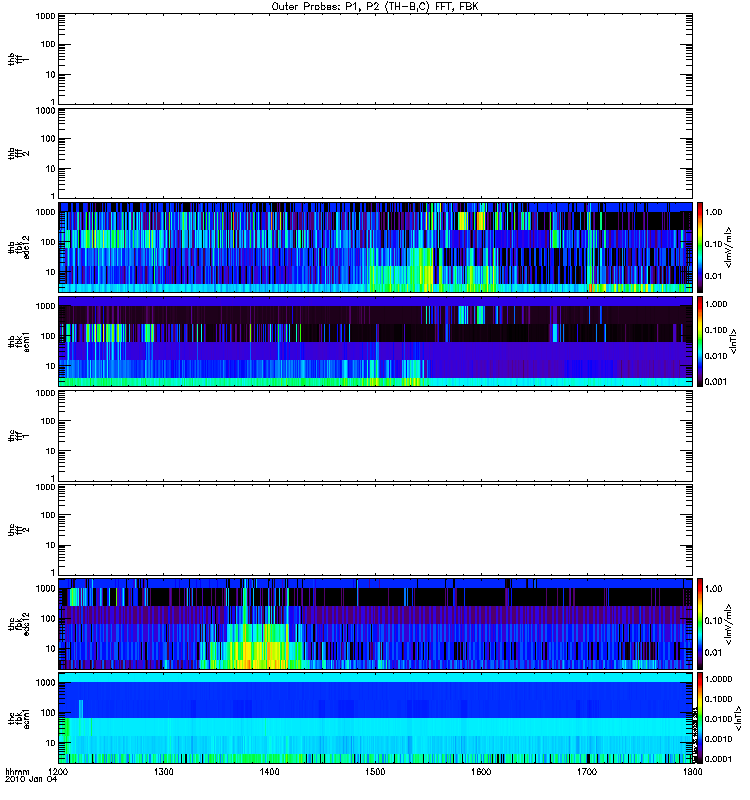Click the 'thb fbk scm1' y-axis title
Image resolution: width=750 pixels, height=800 pixels.
click(19, 341)
